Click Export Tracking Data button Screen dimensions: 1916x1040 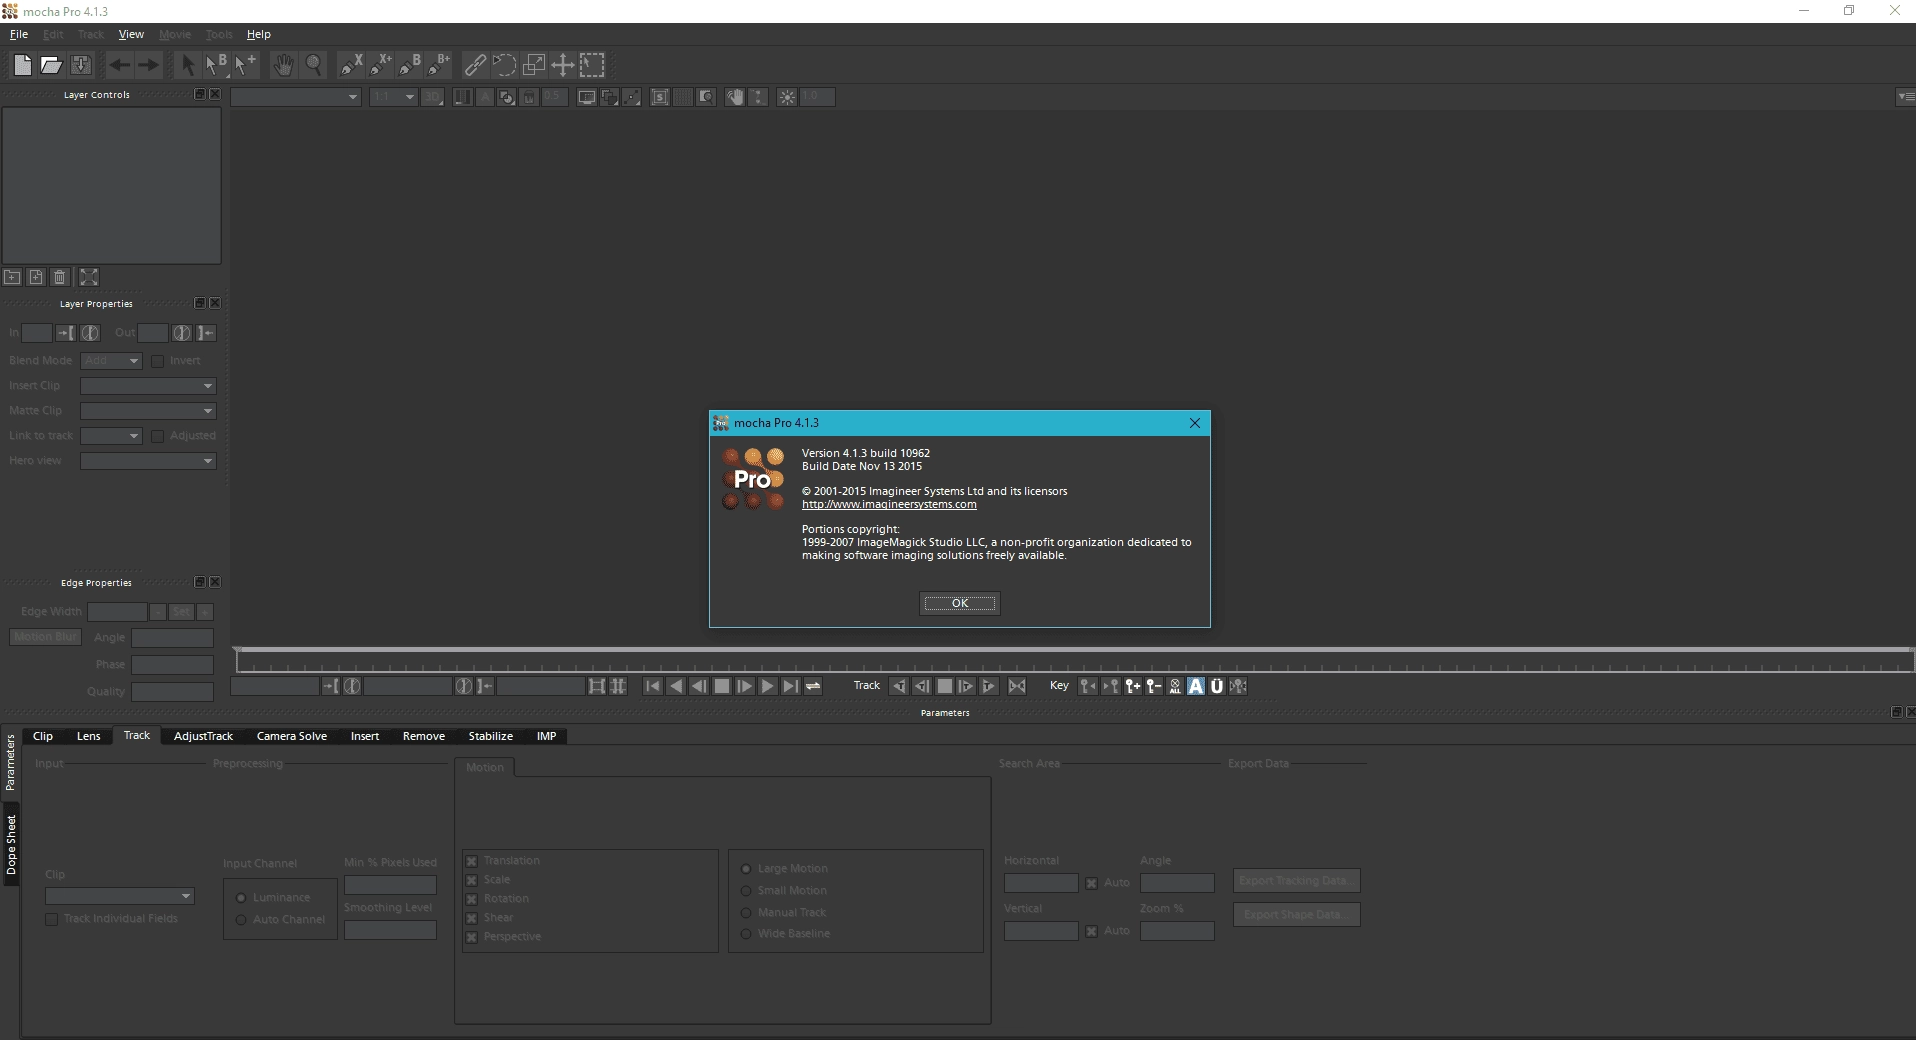pyautogui.click(x=1296, y=881)
